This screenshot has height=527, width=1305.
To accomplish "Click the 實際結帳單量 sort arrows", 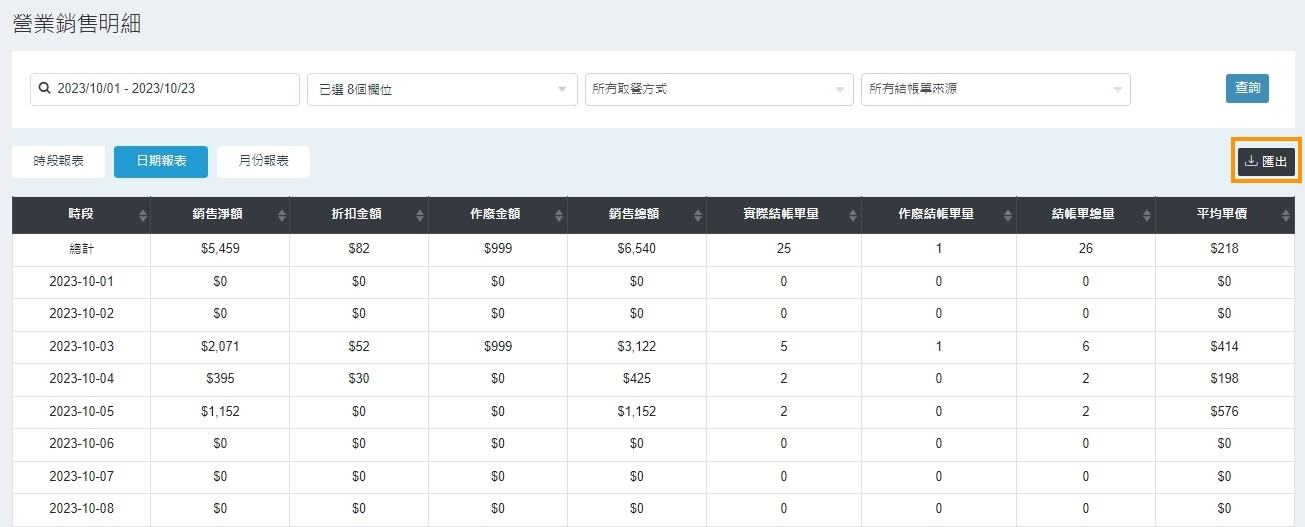I will (x=851, y=215).
